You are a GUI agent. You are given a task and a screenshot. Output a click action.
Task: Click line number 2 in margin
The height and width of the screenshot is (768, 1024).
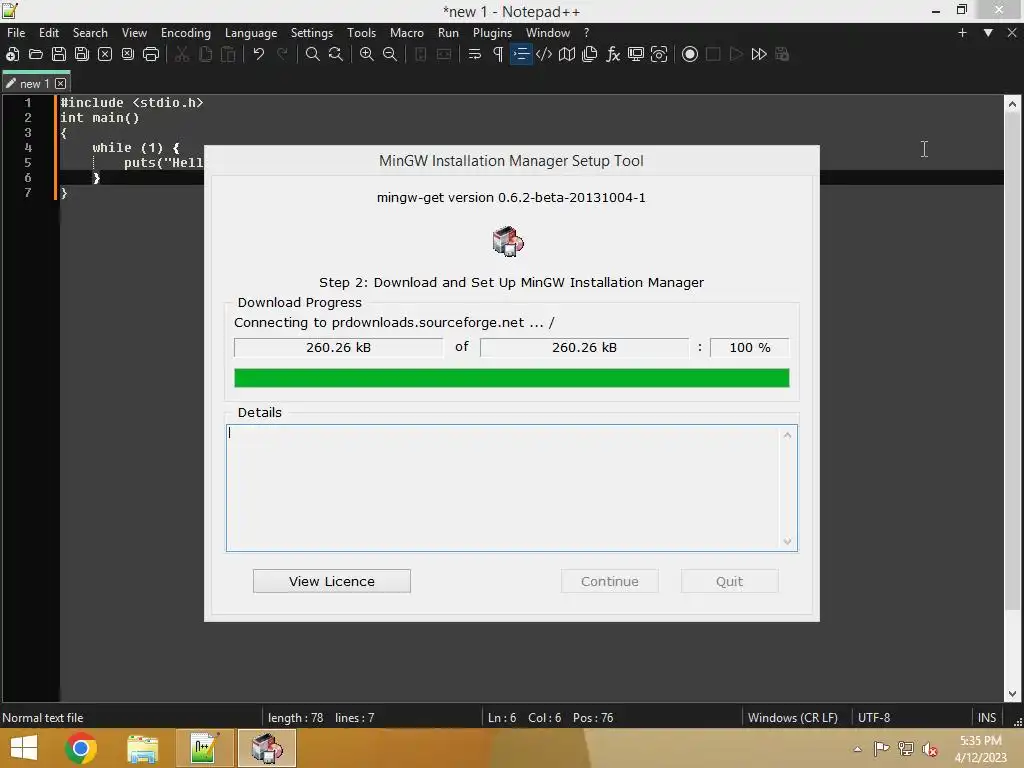[27, 118]
